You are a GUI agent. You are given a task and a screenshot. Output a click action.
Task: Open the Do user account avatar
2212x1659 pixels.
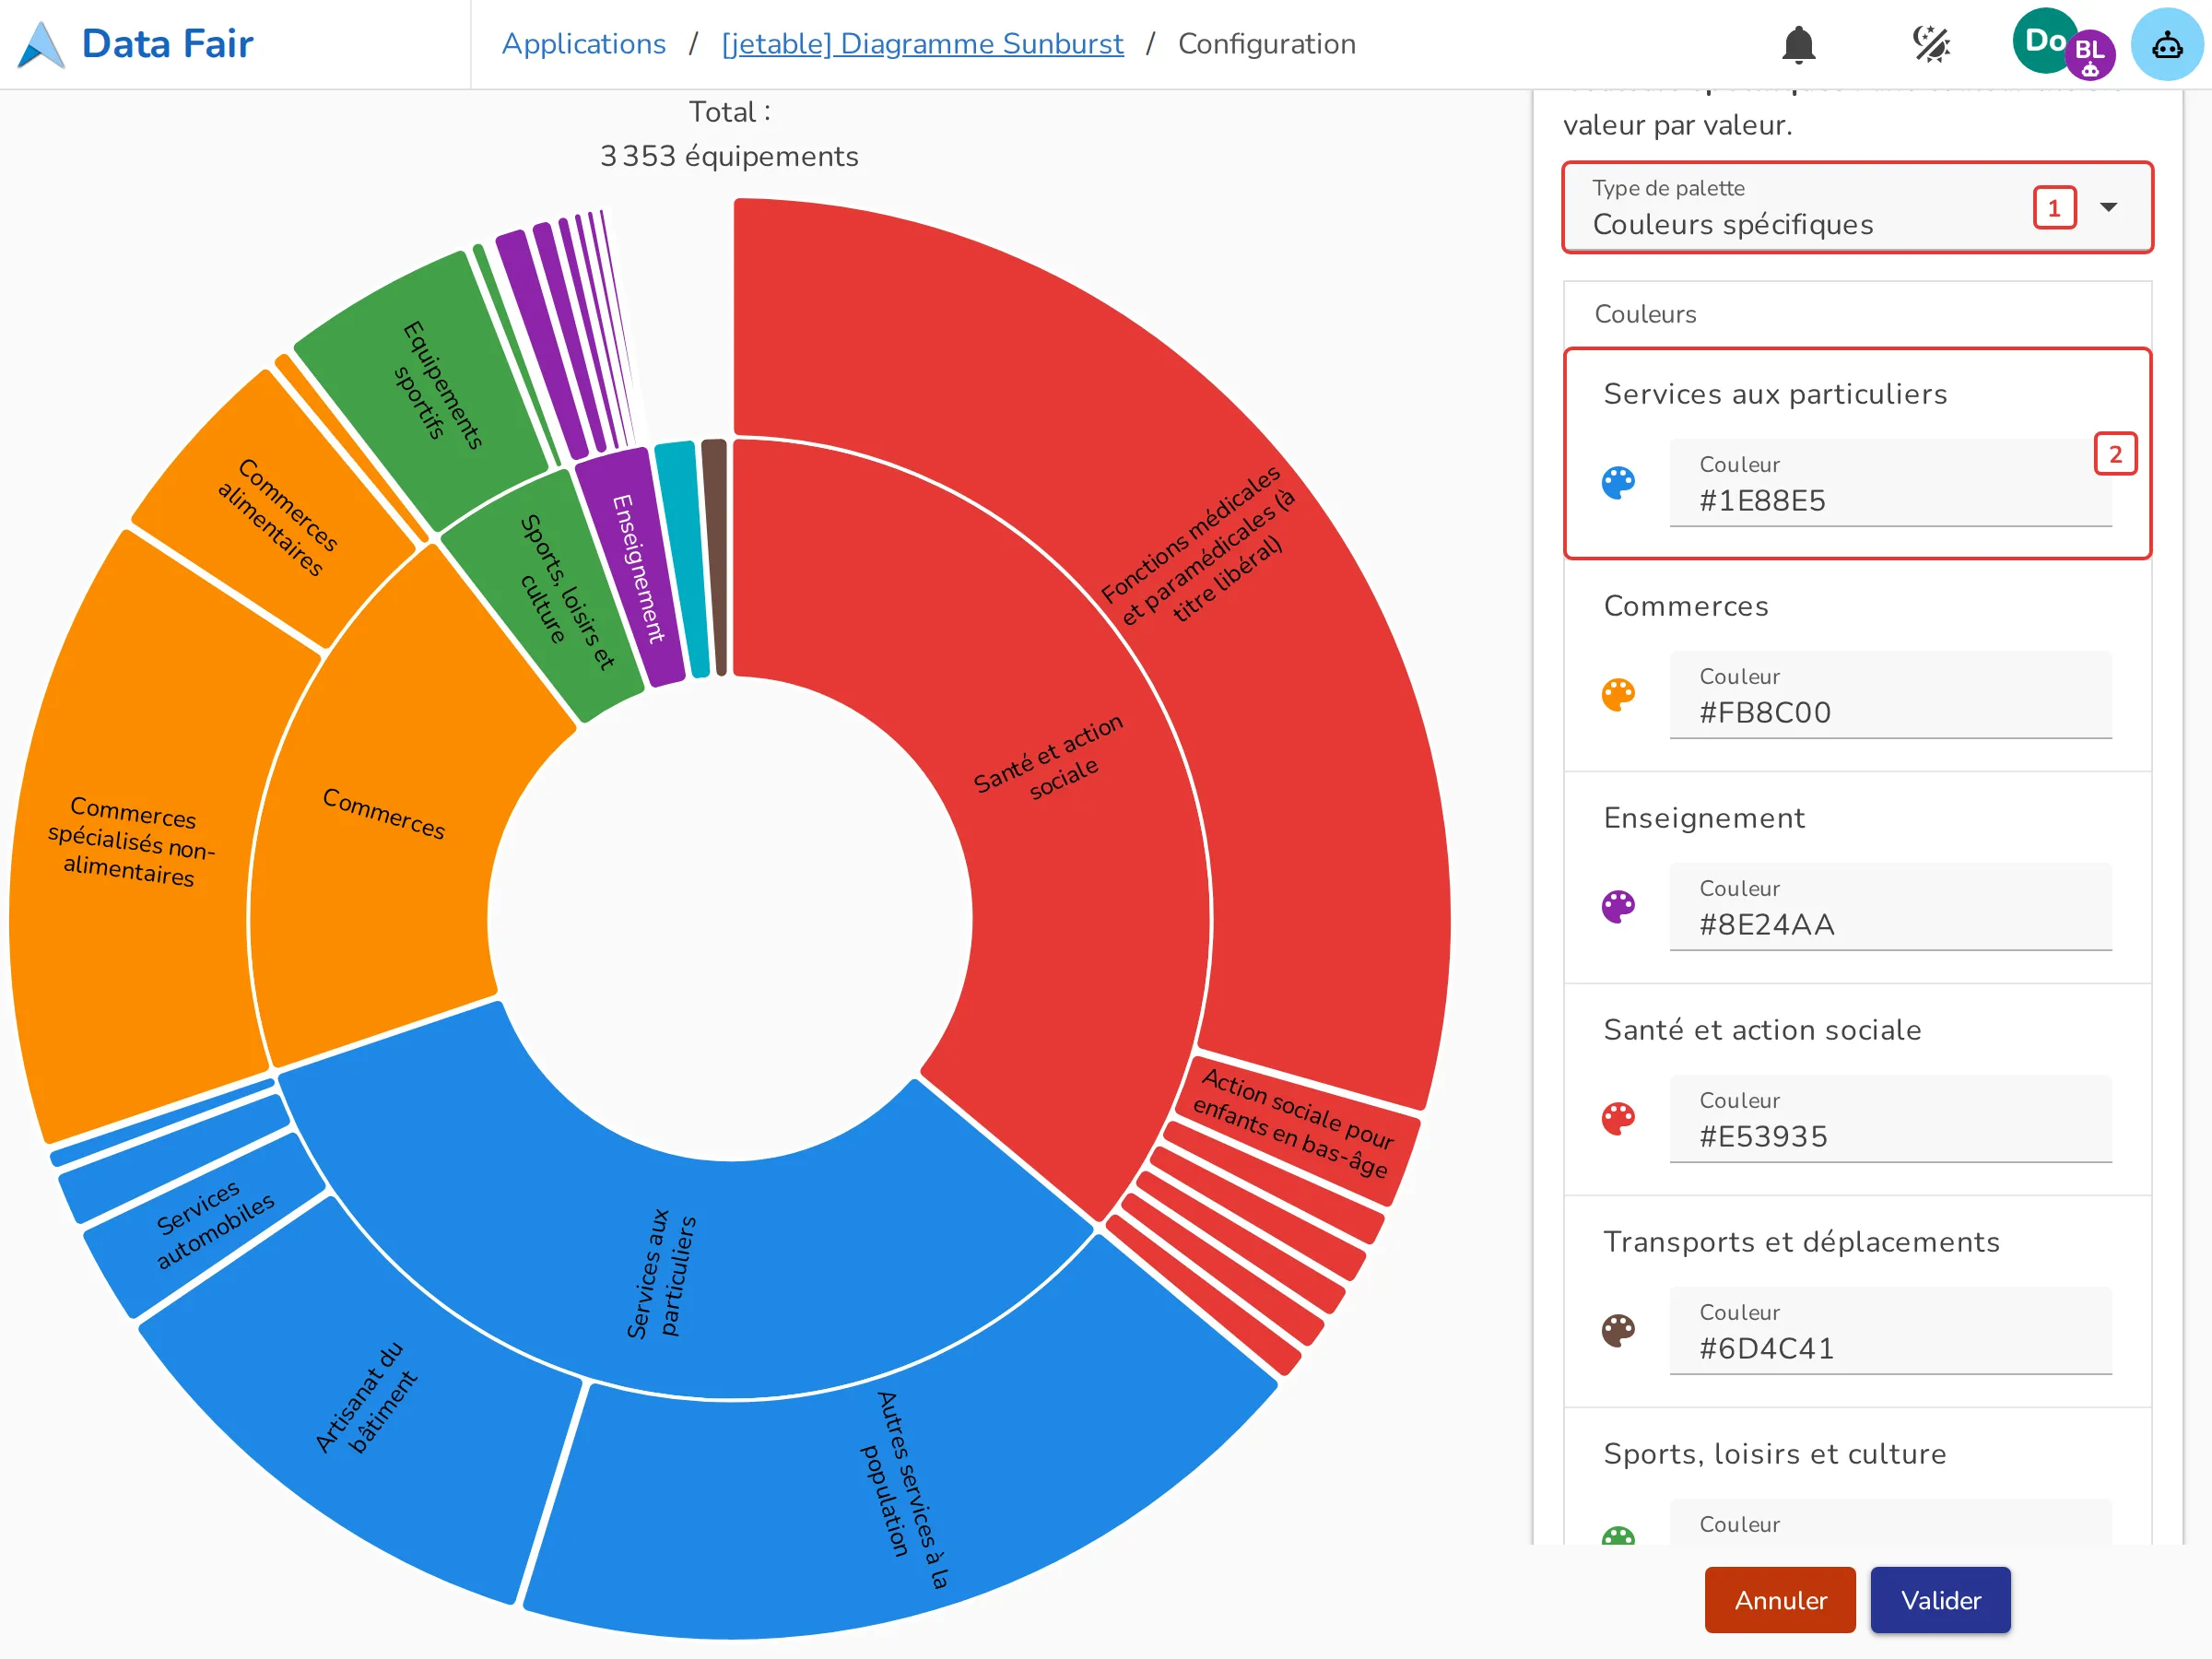point(2044,41)
